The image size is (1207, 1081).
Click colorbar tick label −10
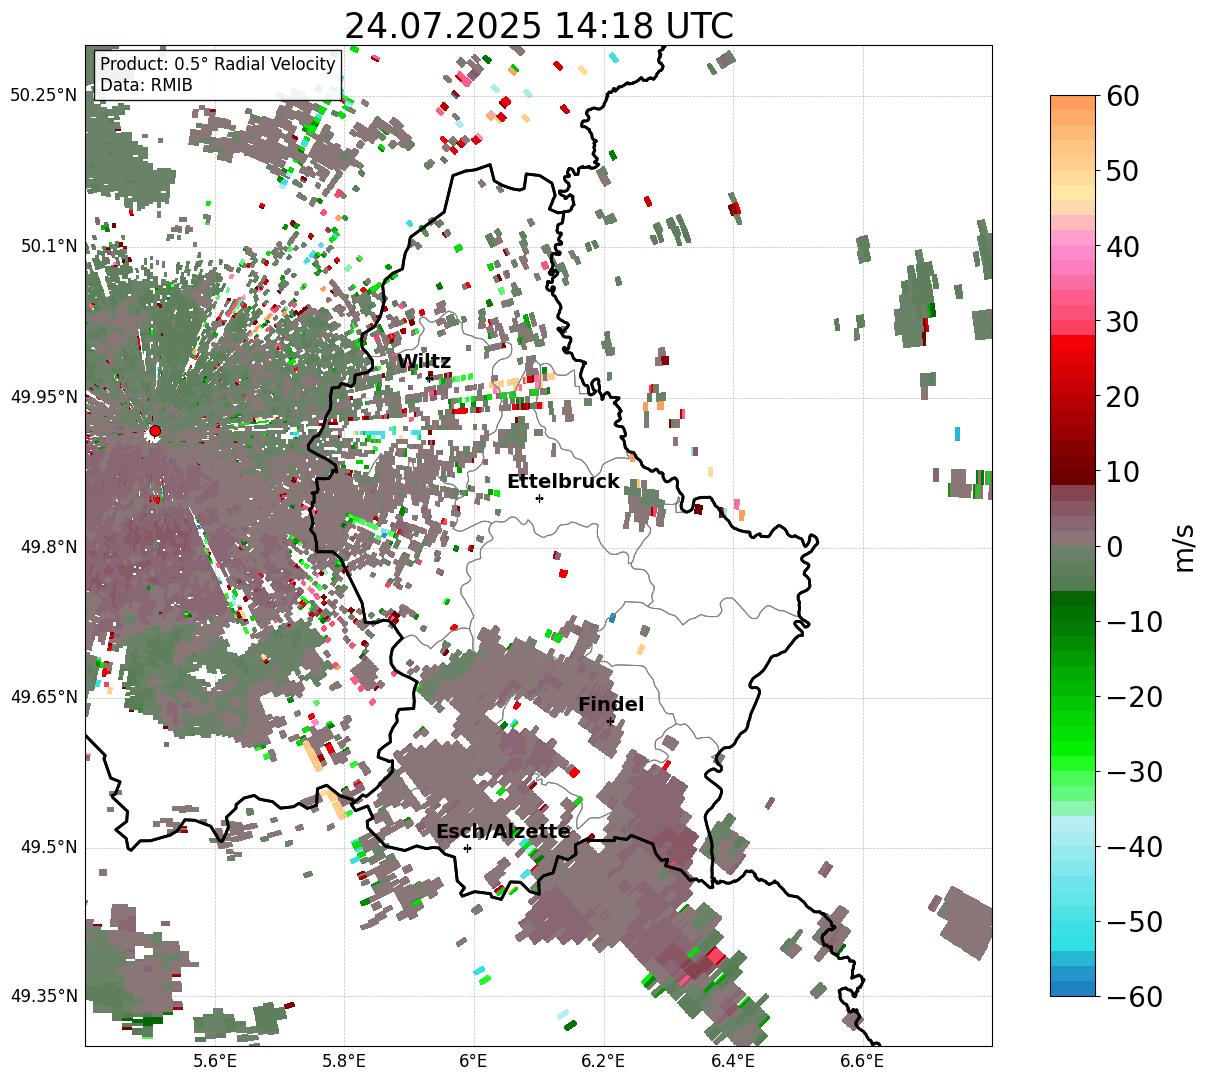pos(1134,622)
